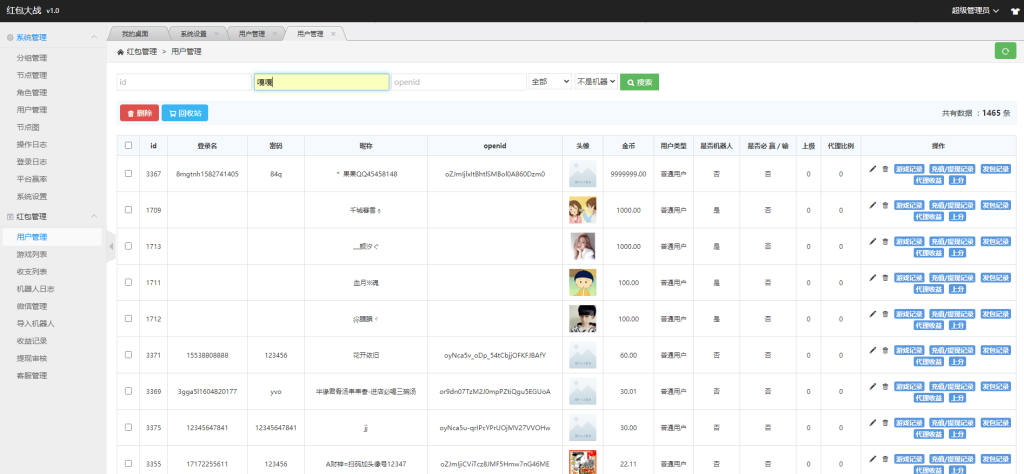Check the checkbox for user id 1713
The width and height of the screenshot is (1024, 474).
(128, 246)
